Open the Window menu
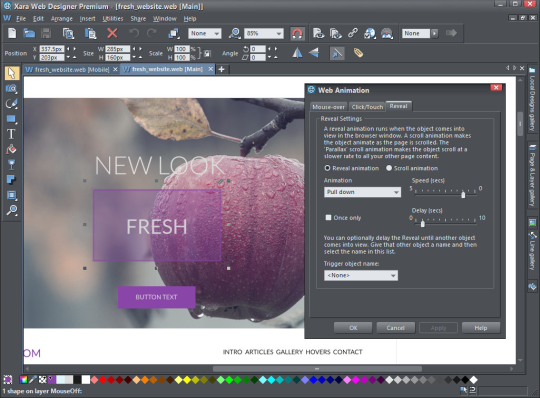 pyautogui.click(x=165, y=19)
